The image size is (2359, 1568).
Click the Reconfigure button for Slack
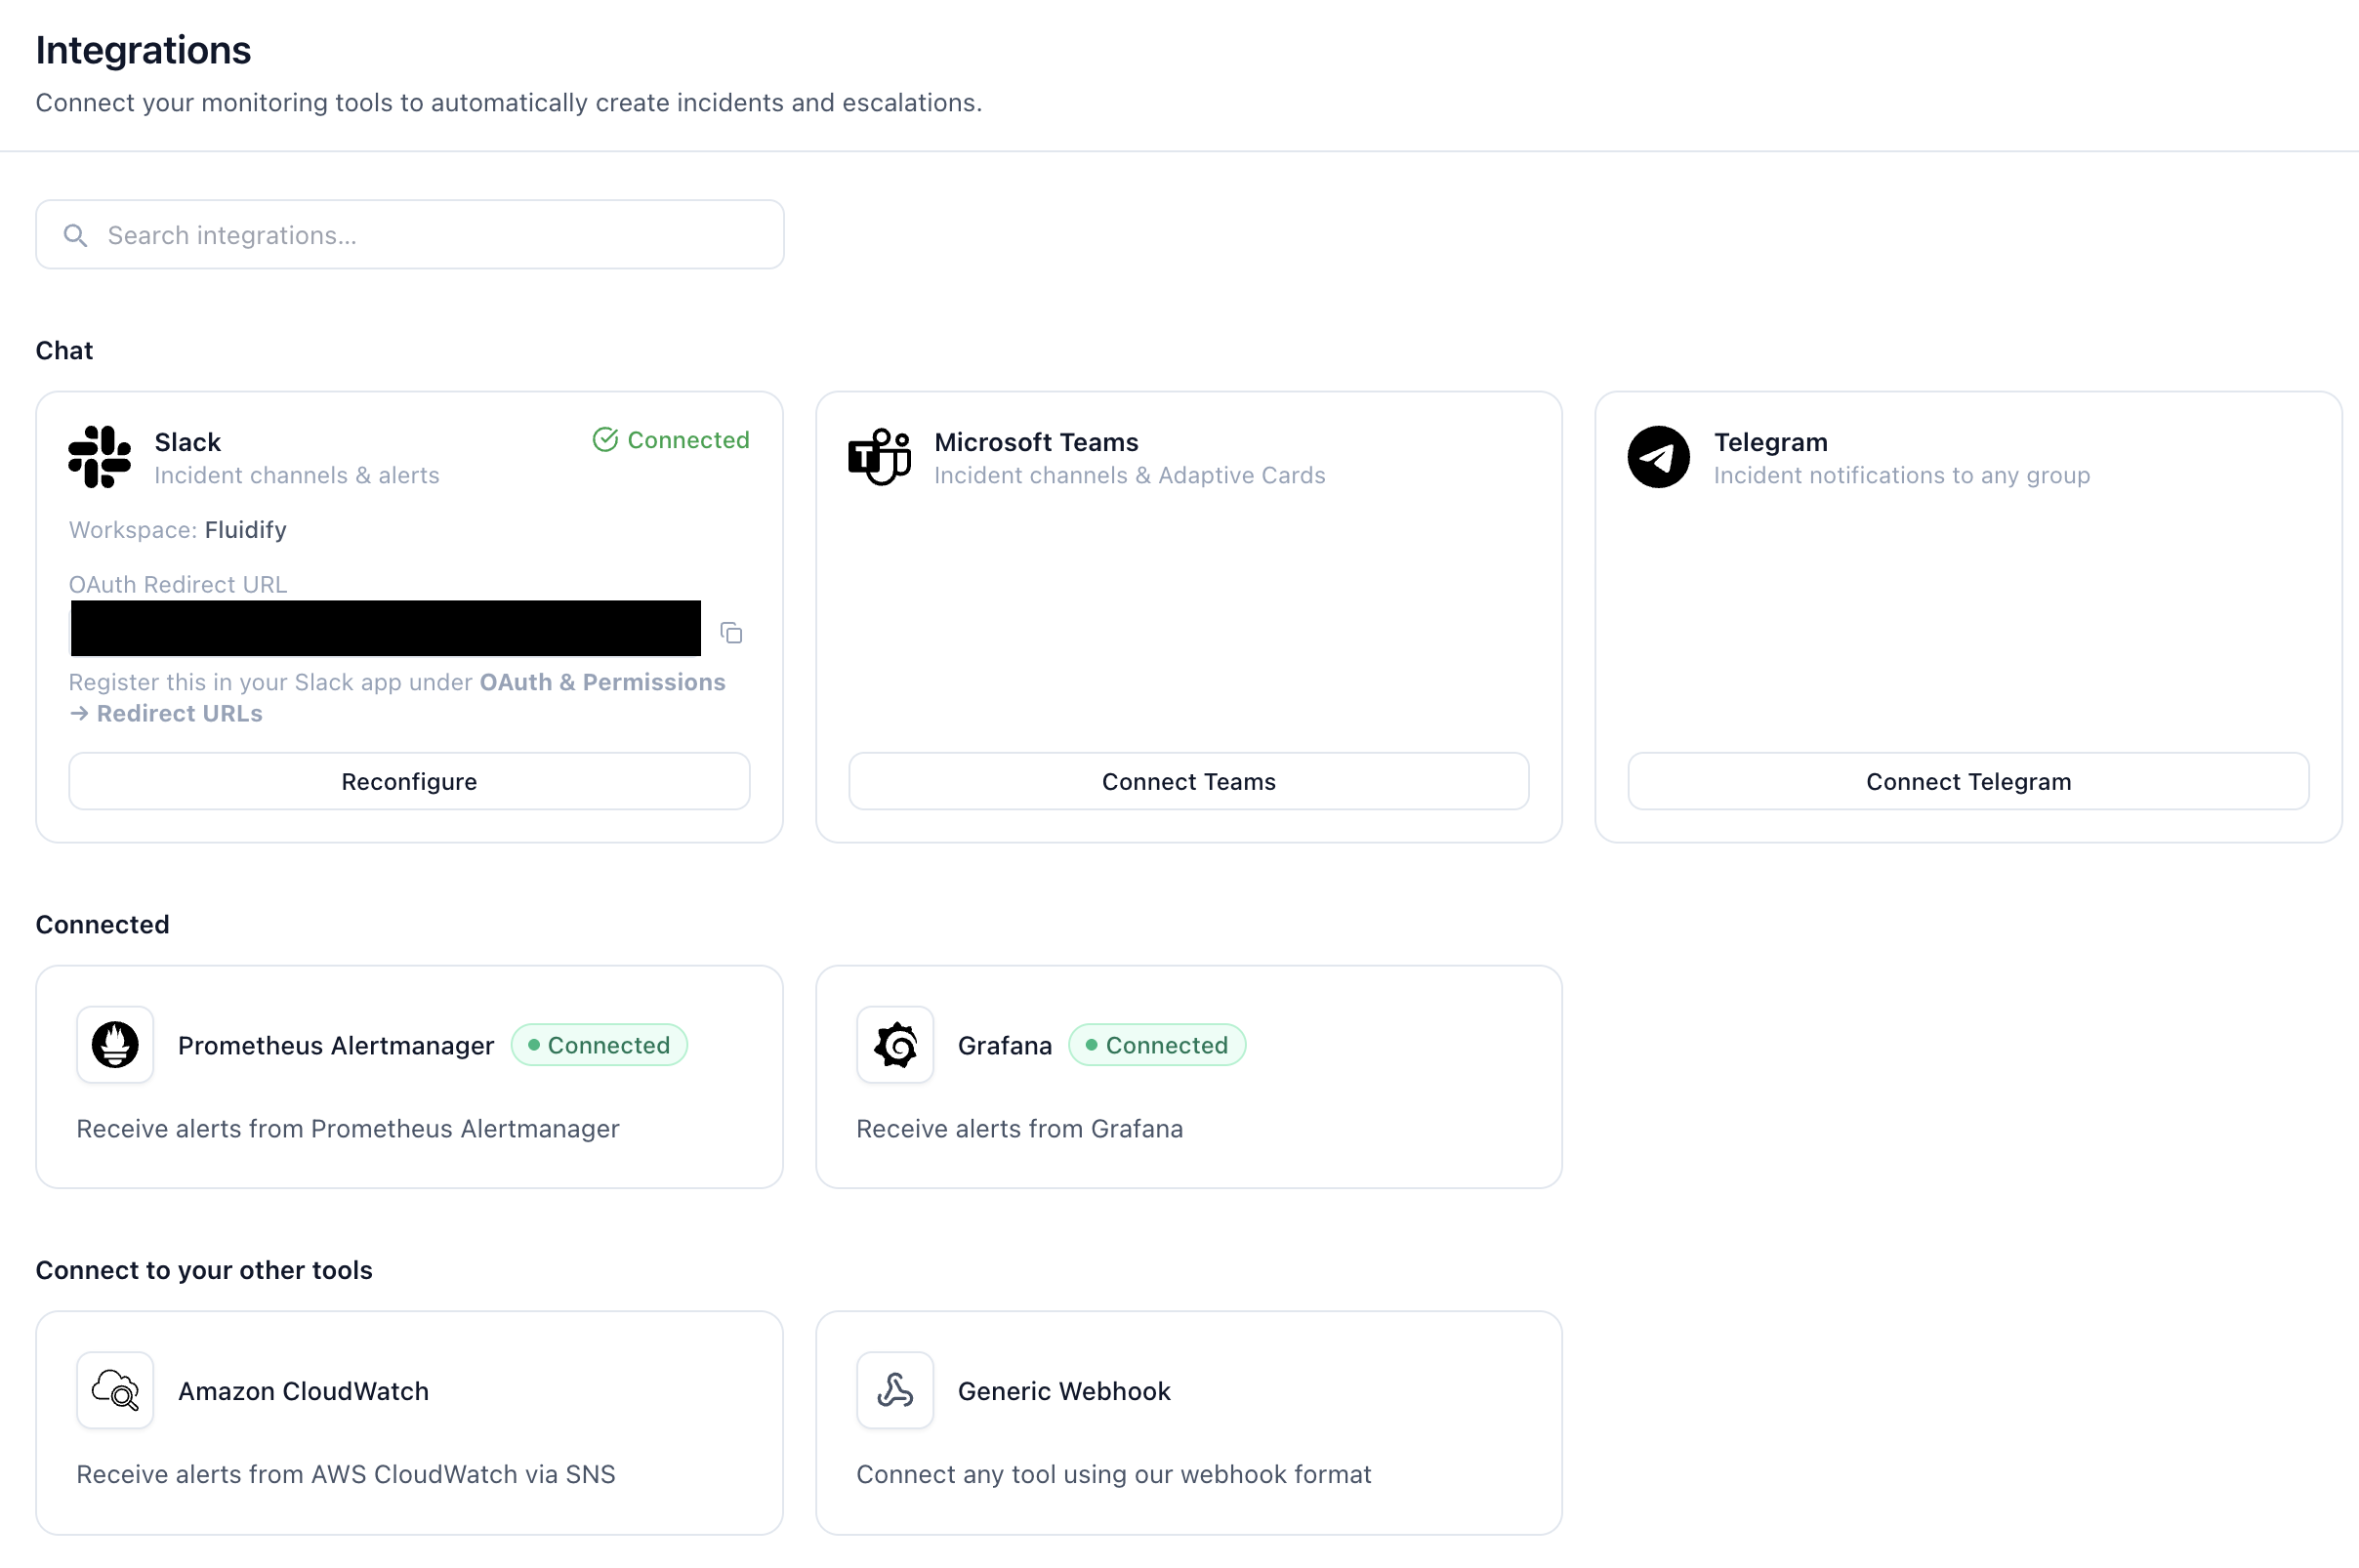(x=409, y=781)
